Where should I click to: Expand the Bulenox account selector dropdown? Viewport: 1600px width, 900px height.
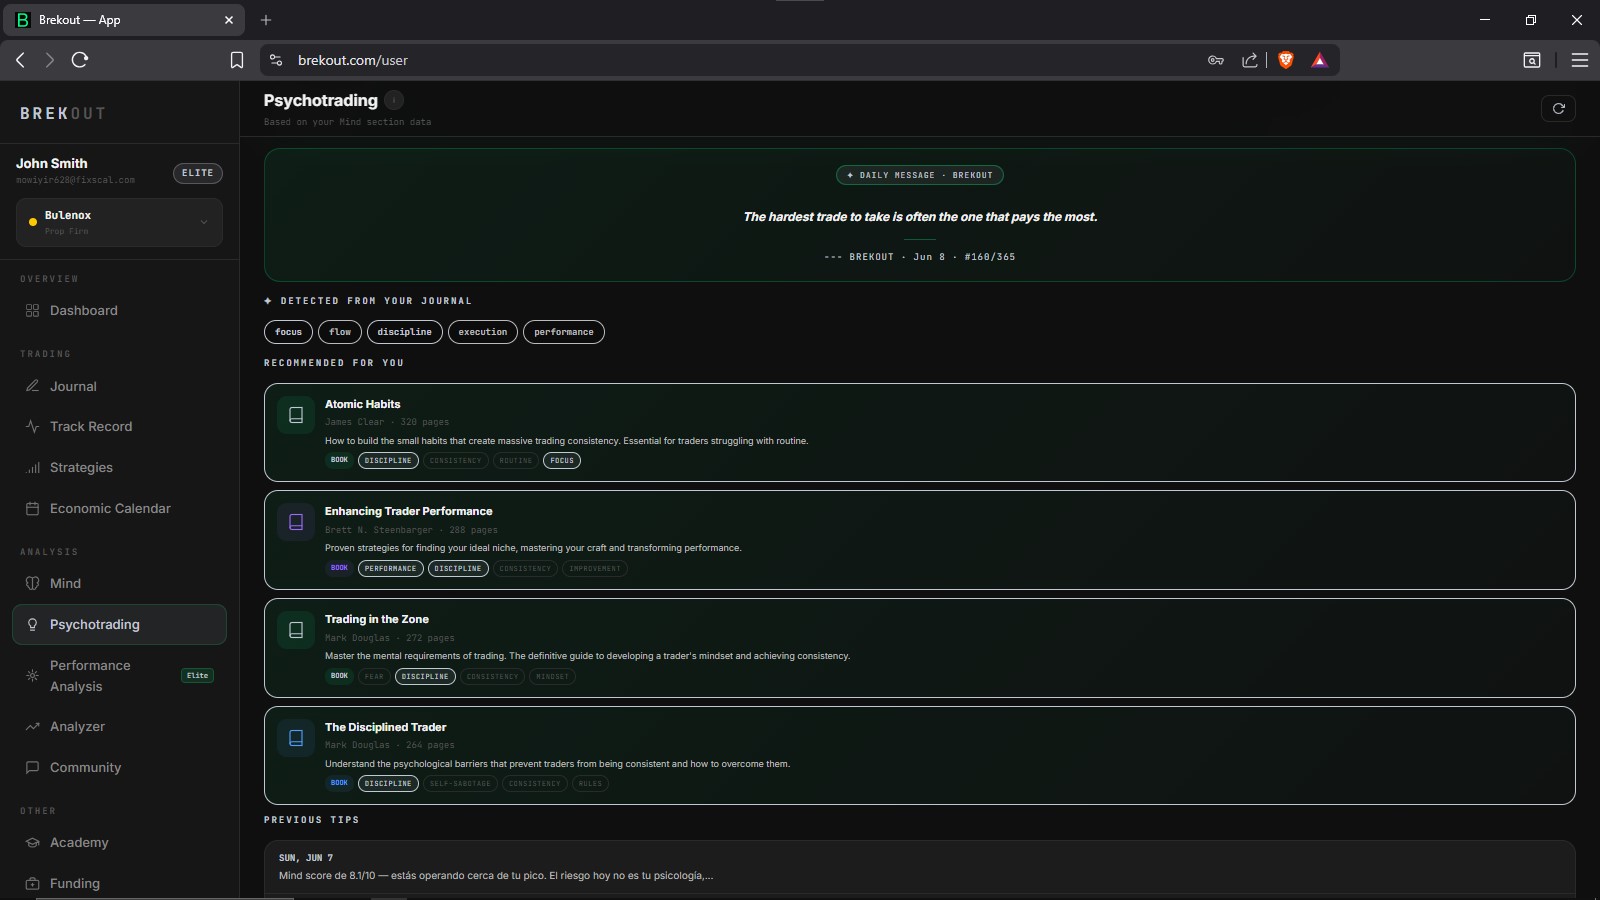[119, 222]
